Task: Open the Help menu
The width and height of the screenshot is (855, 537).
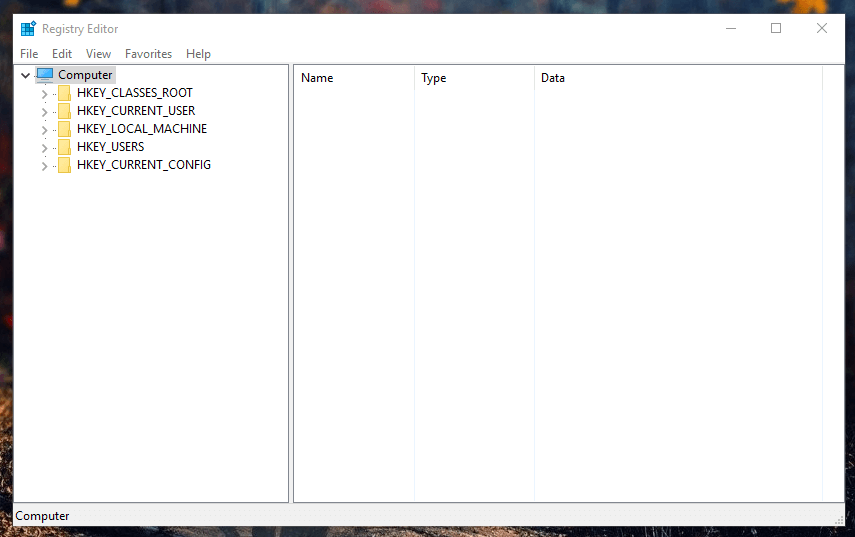Action: (x=198, y=54)
